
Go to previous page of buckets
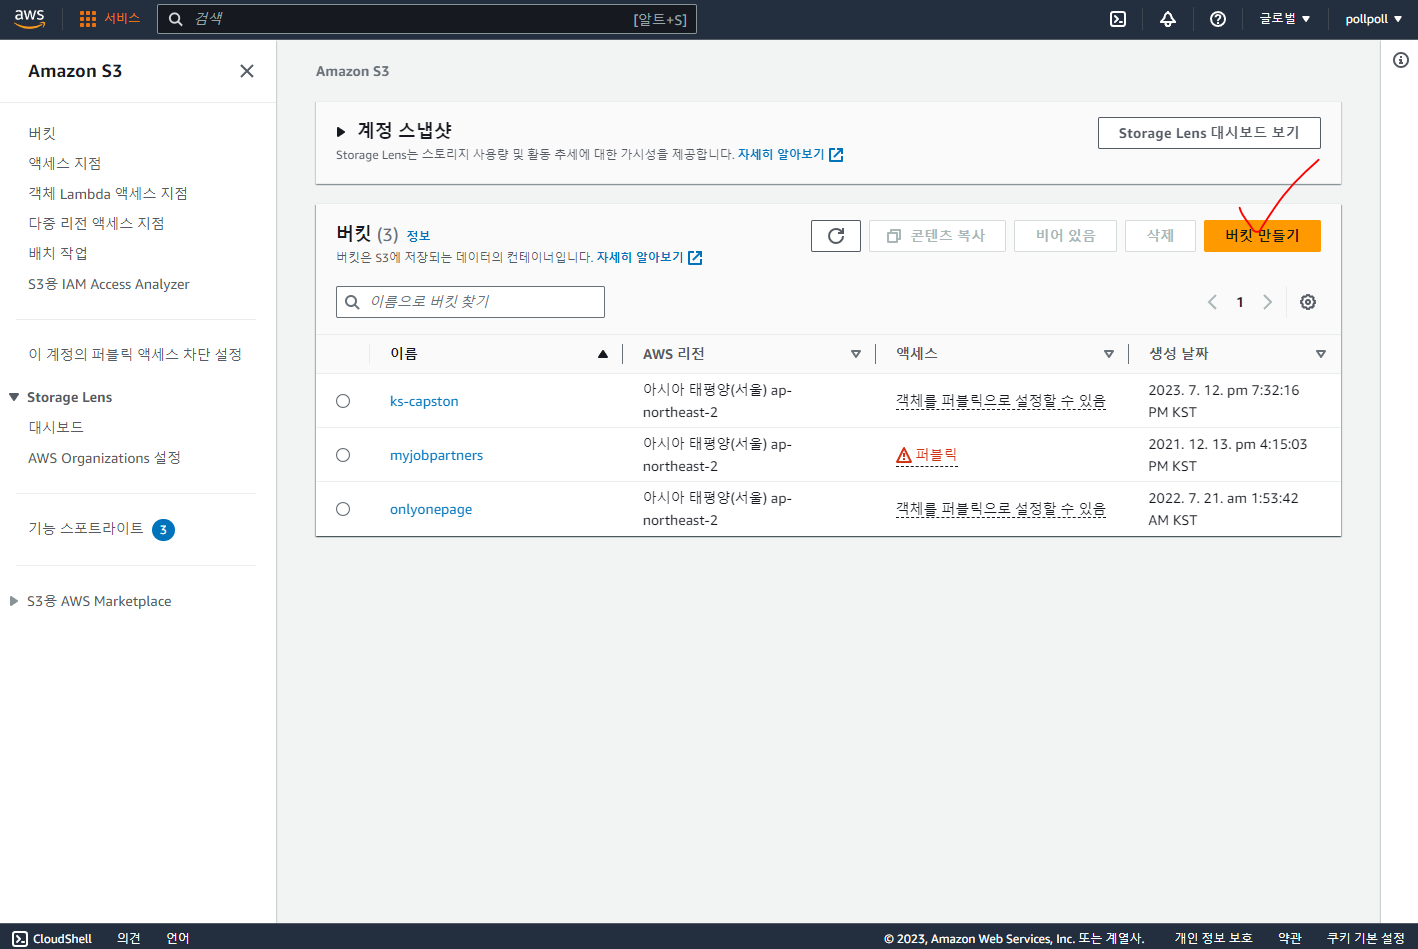[1212, 302]
